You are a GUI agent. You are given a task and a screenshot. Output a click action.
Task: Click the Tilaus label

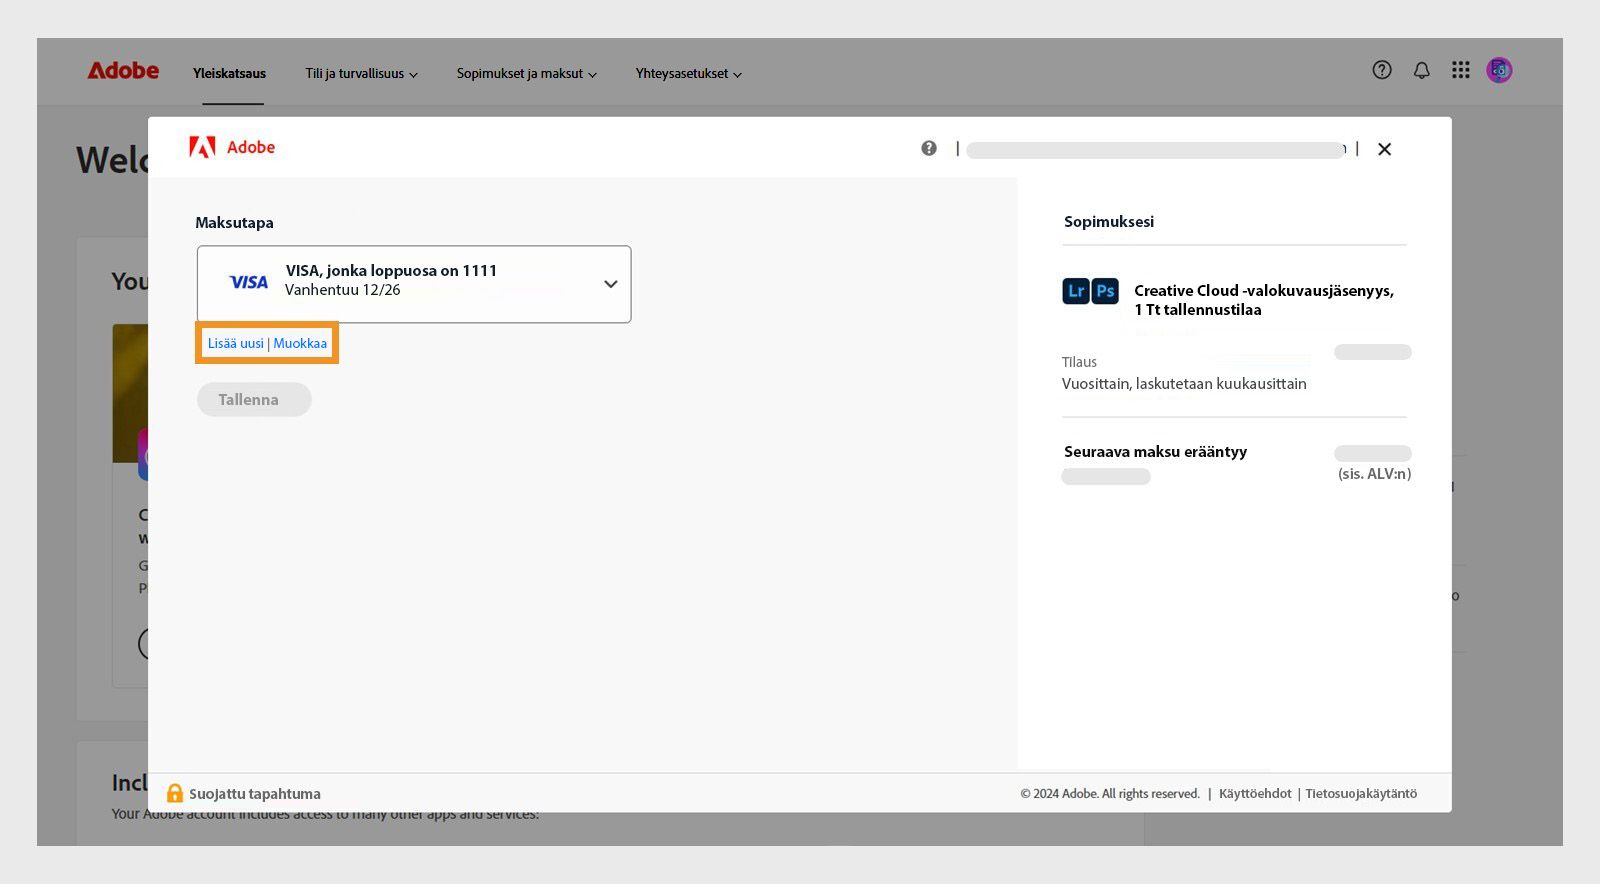coord(1079,362)
